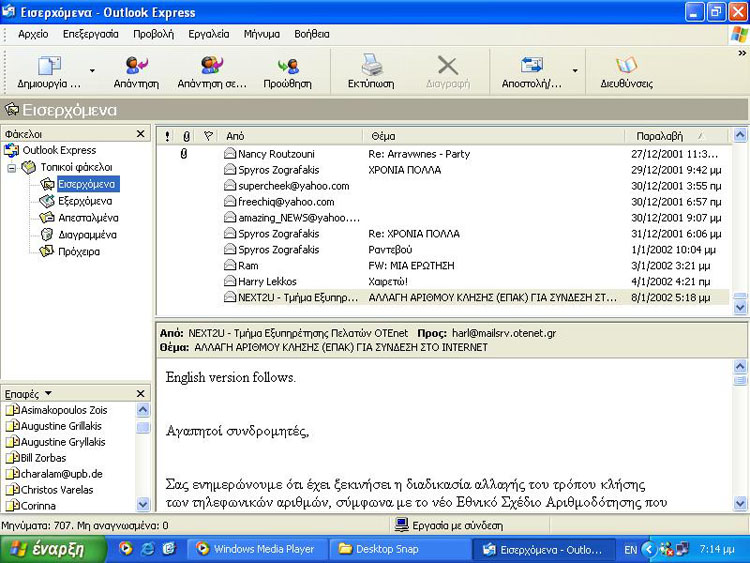The width and height of the screenshot is (750, 563).
Task: Click the Αποστολή/... (send/receive) icon
Action: pyautogui.click(x=531, y=65)
